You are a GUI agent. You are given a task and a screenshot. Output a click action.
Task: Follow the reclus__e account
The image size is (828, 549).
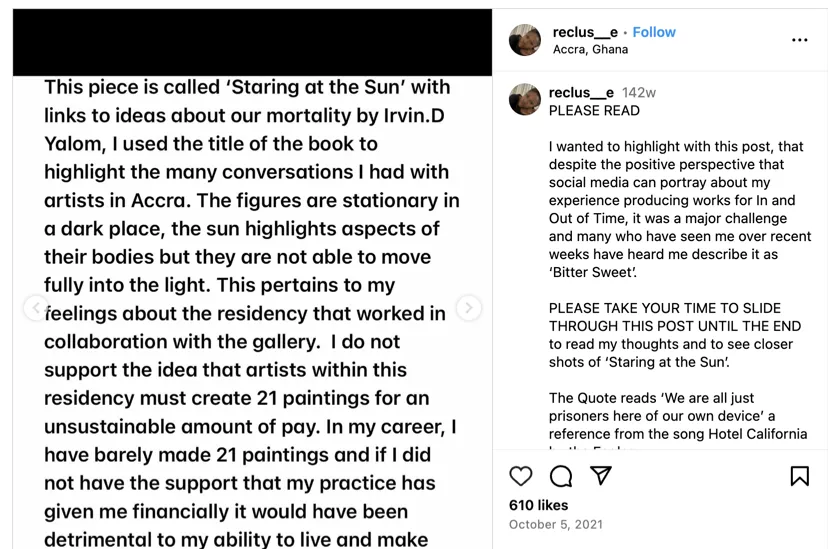click(x=654, y=32)
